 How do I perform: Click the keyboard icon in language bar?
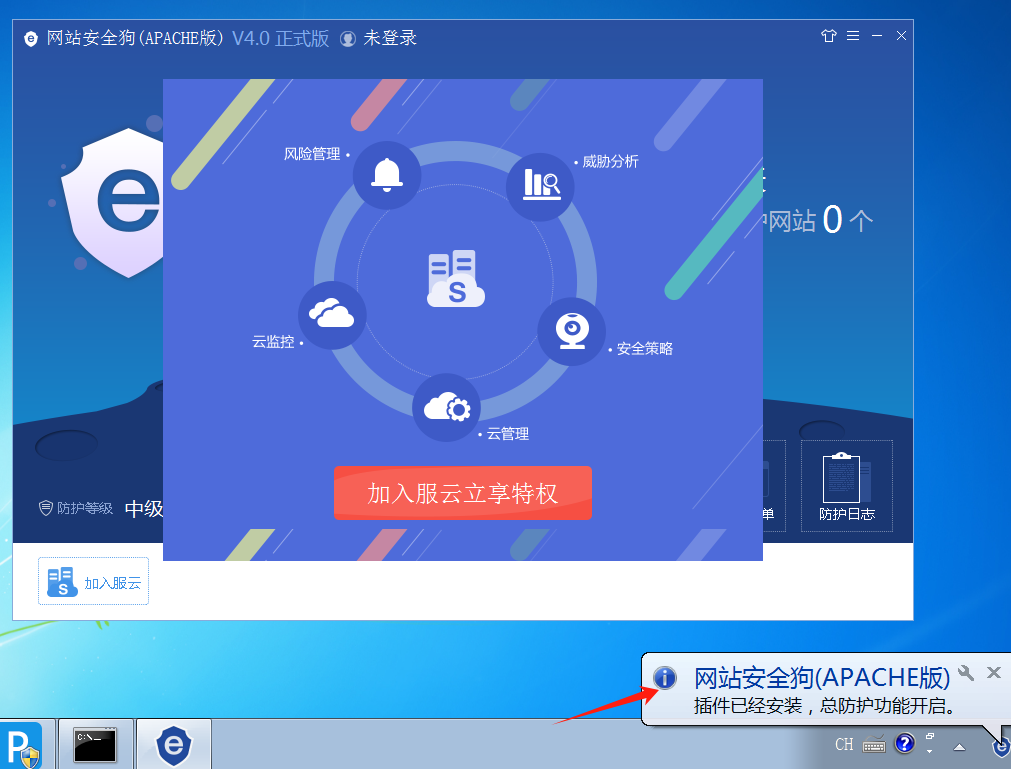874,745
